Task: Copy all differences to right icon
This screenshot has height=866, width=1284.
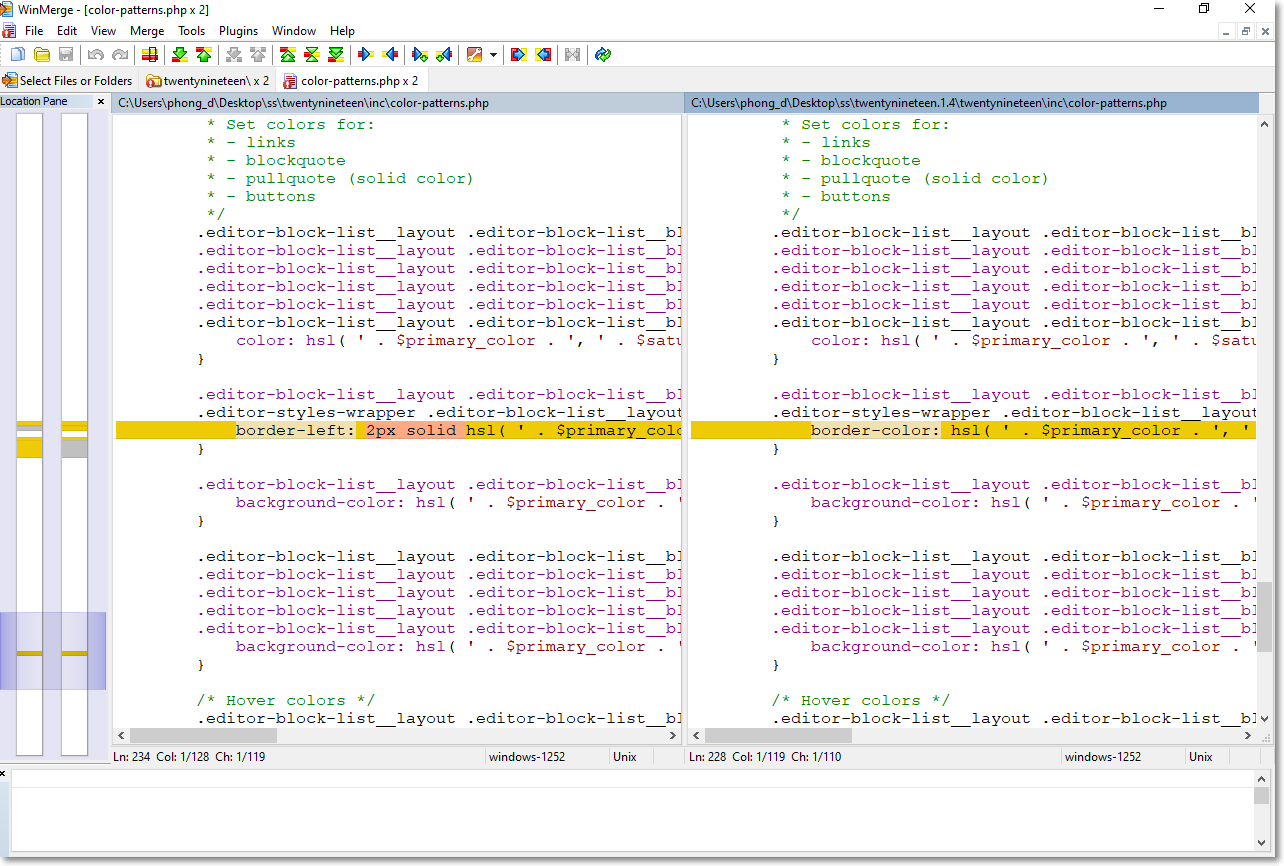Action: pyautogui.click(x=518, y=54)
